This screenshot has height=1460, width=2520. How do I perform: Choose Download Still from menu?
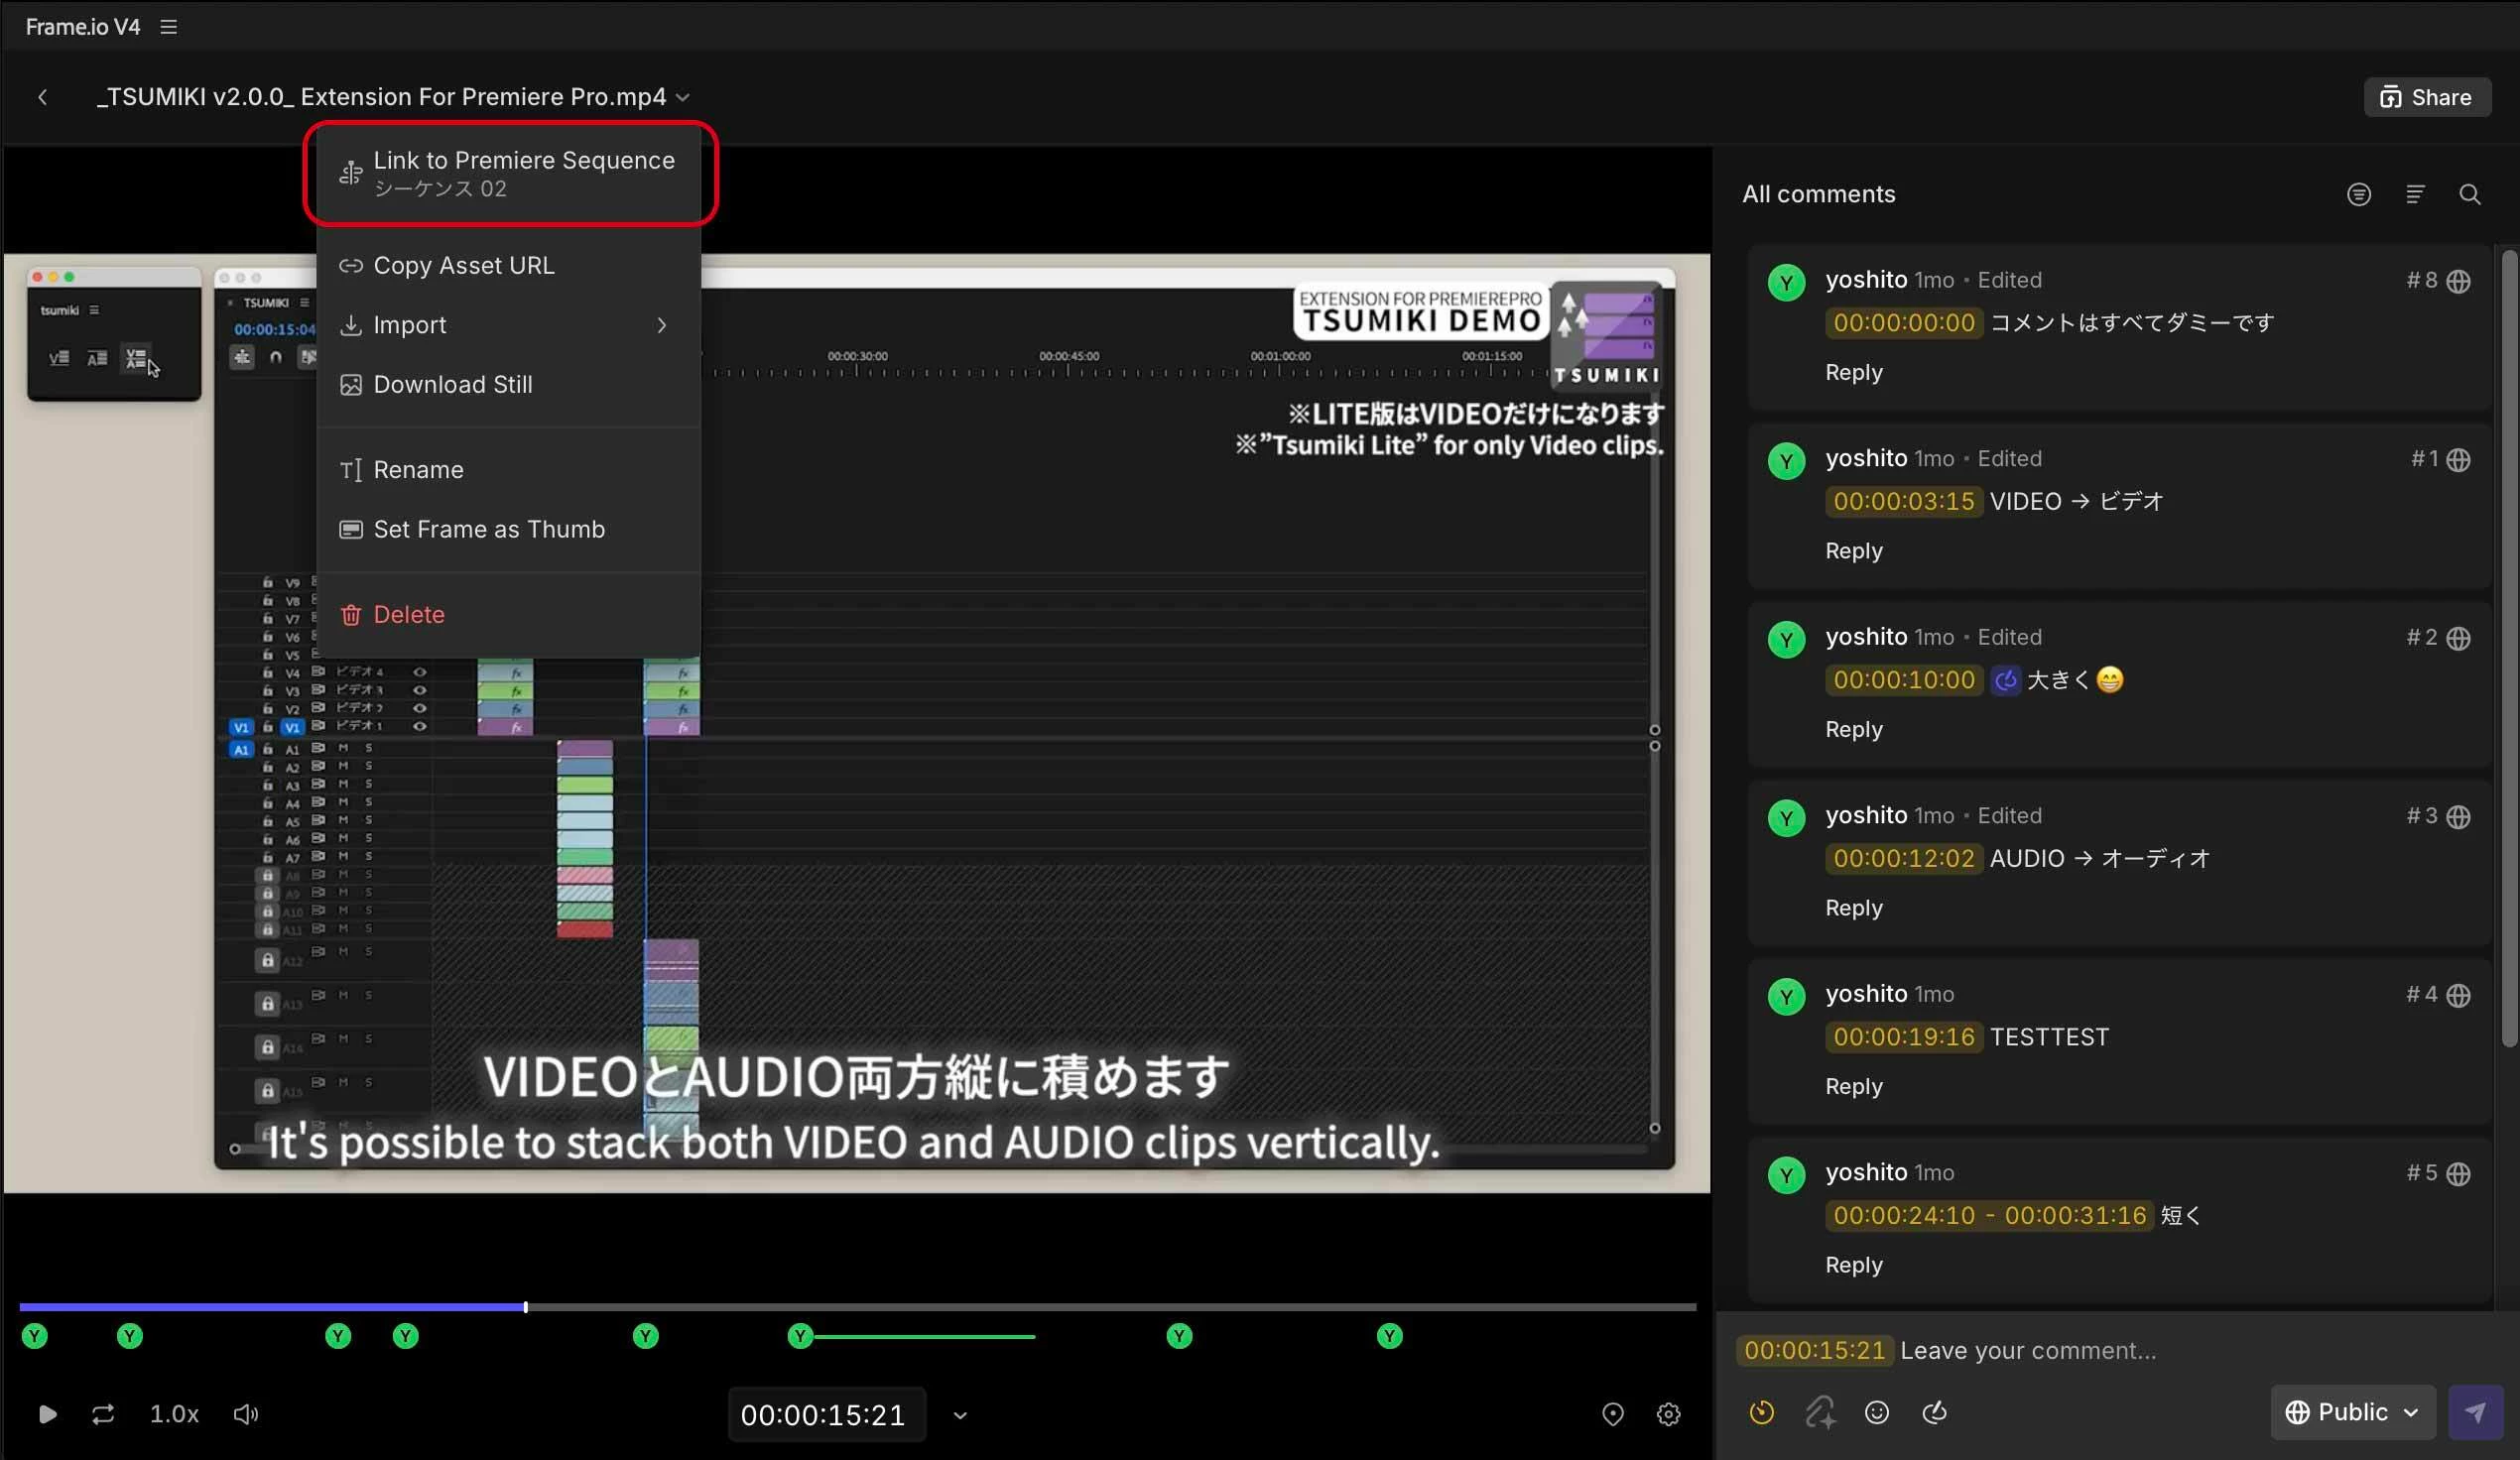tap(452, 384)
